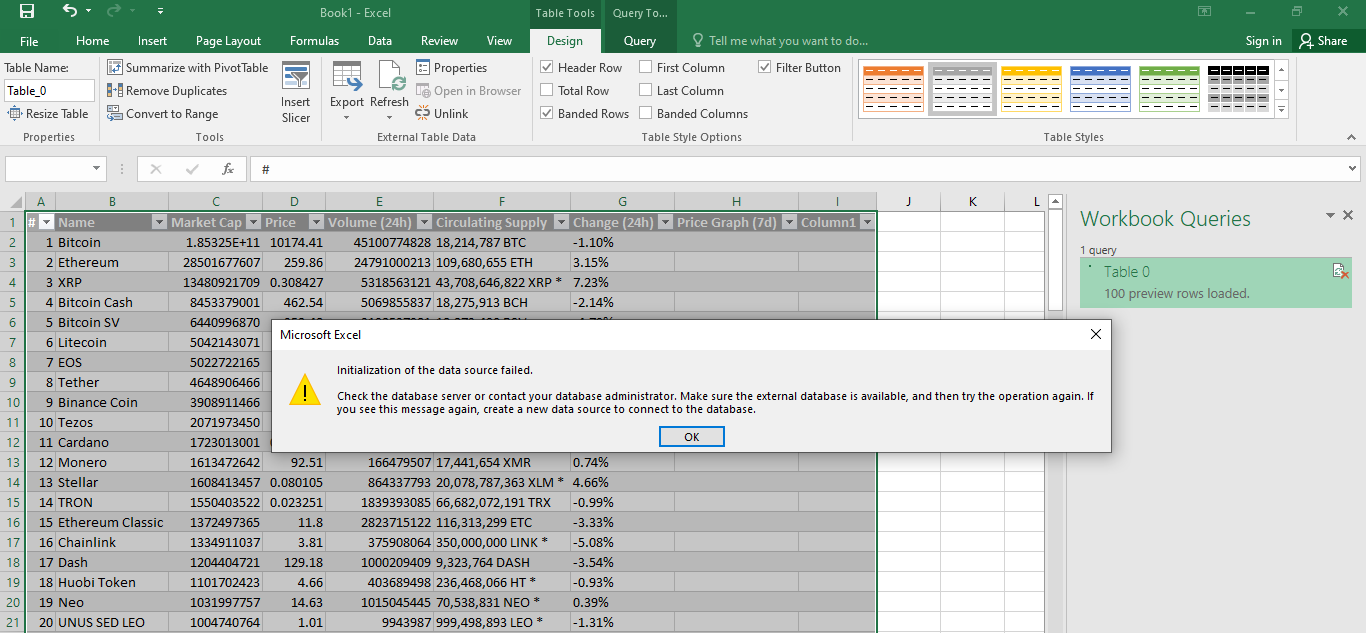Expand the Name Box dropdown
The height and width of the screenshot is (633, 1366).
(x=97, y=169)
